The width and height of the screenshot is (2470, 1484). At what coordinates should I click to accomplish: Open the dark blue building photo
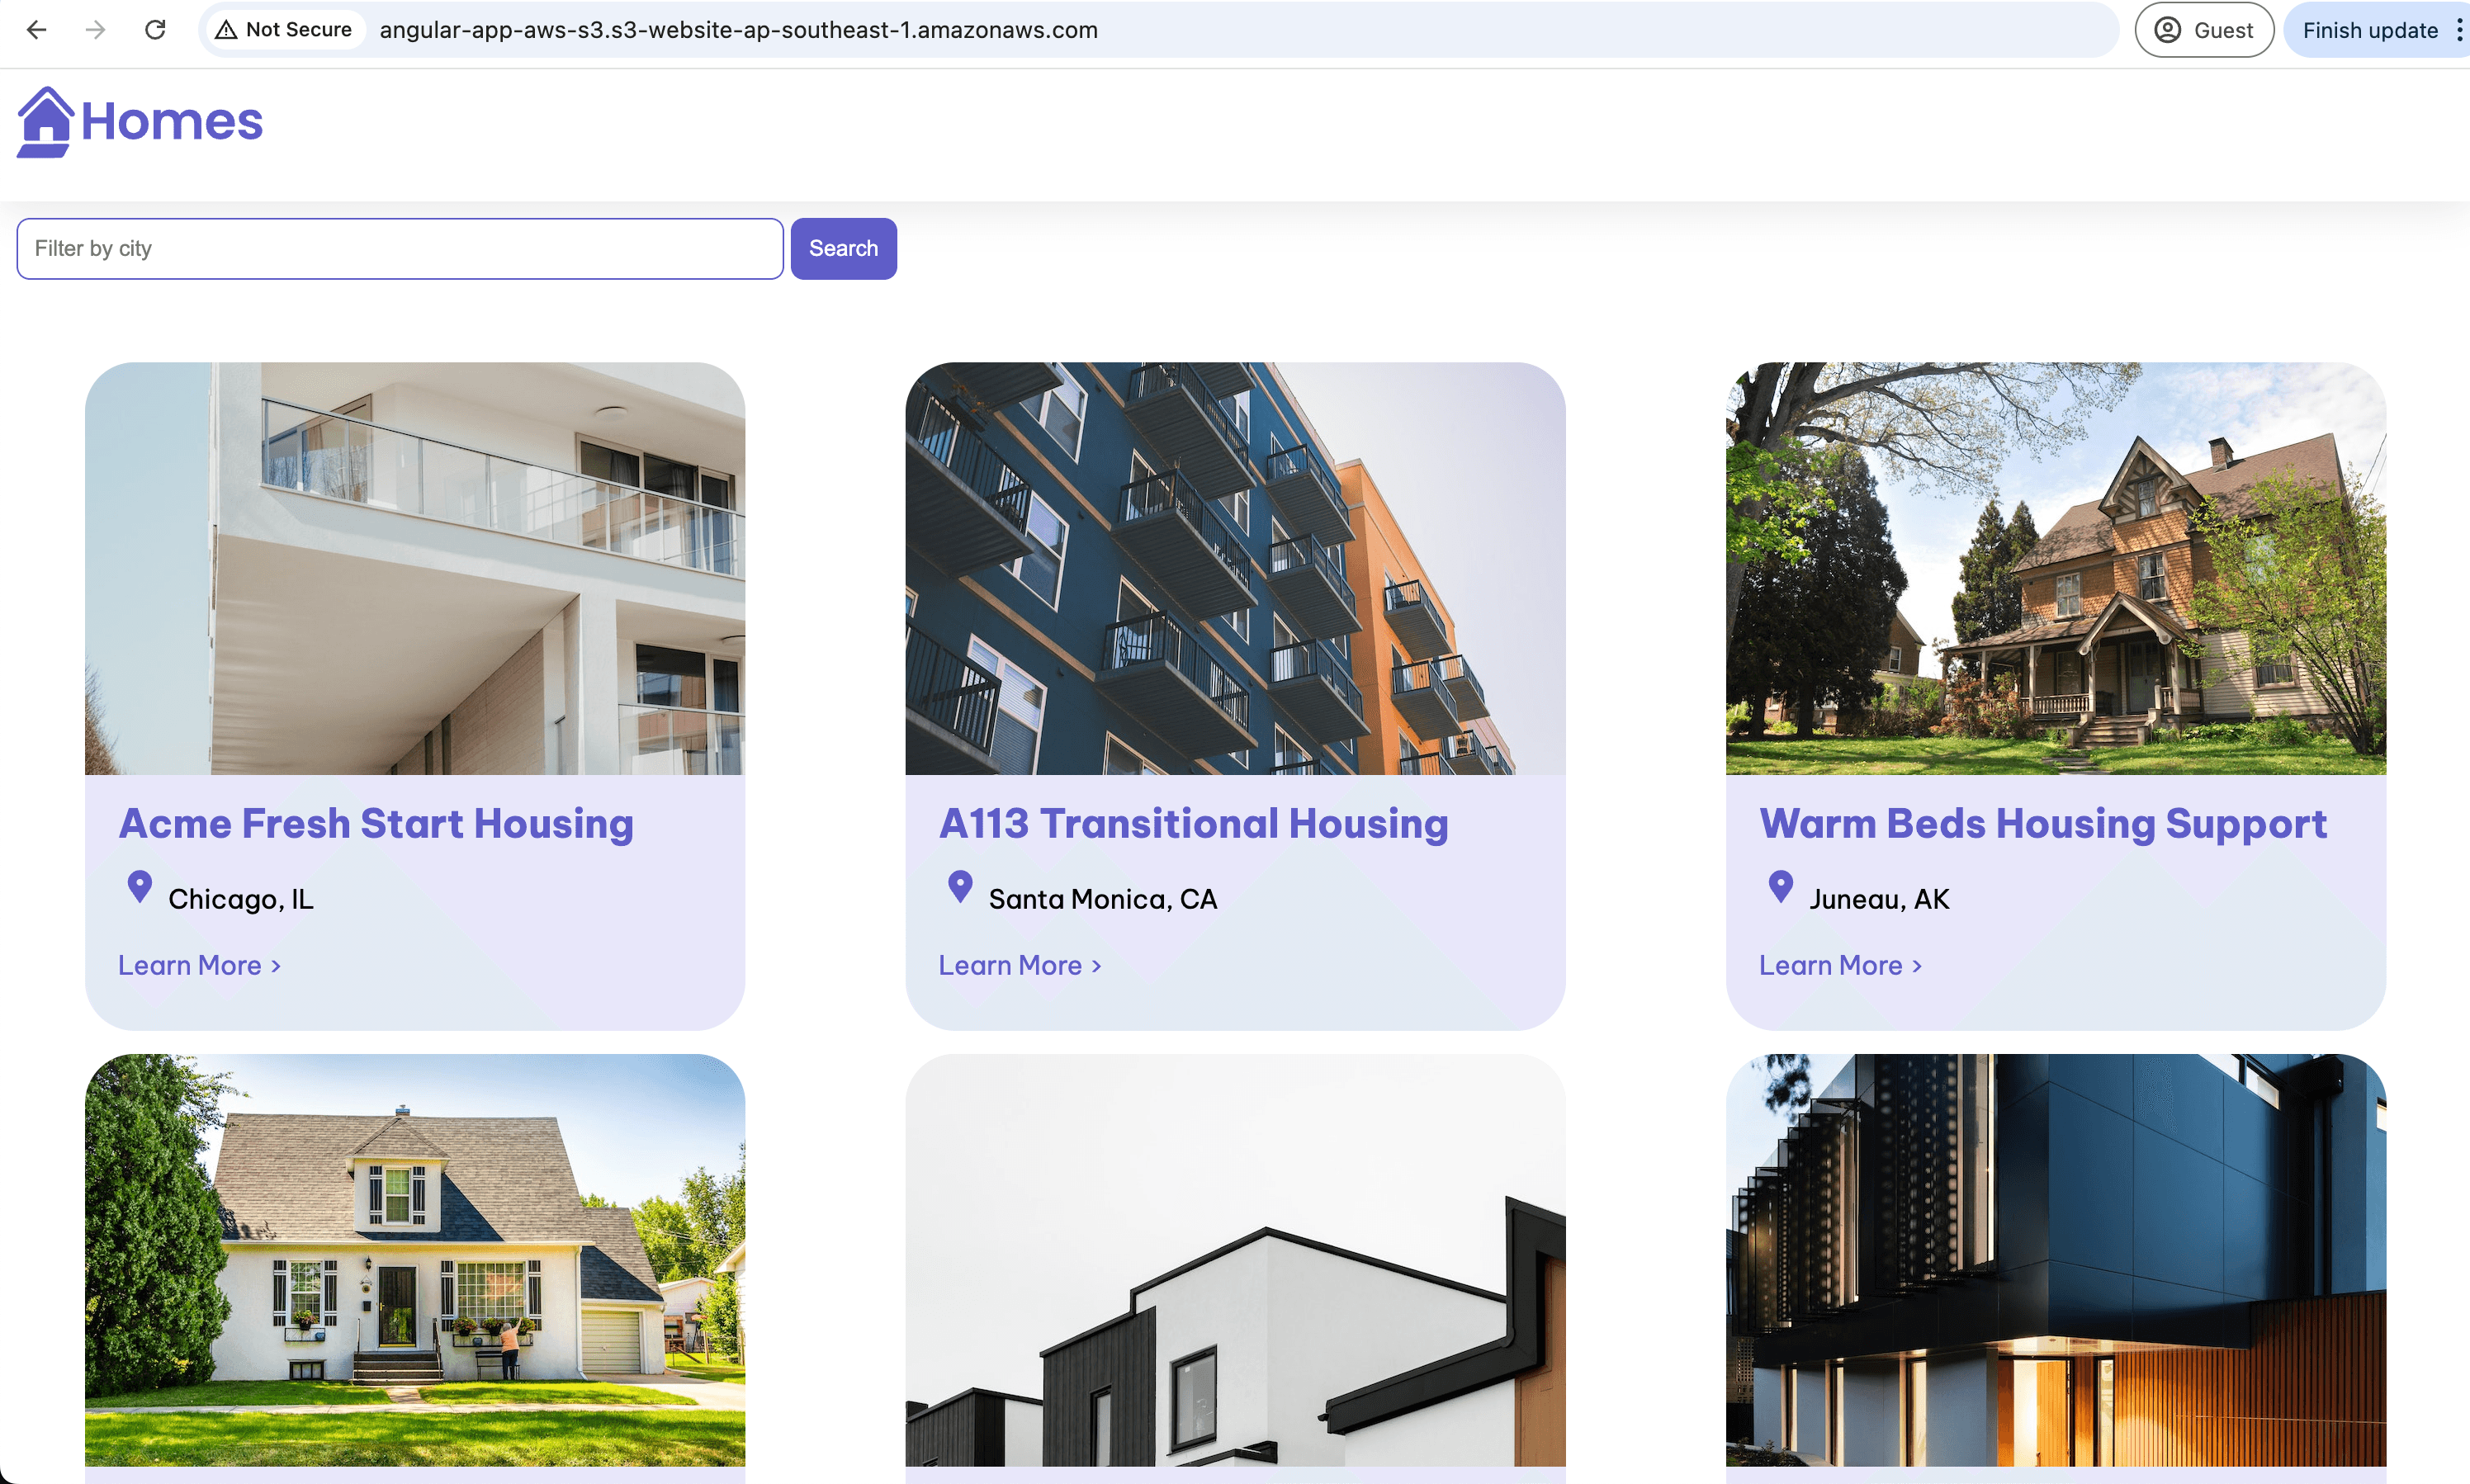point(2056,1260)
